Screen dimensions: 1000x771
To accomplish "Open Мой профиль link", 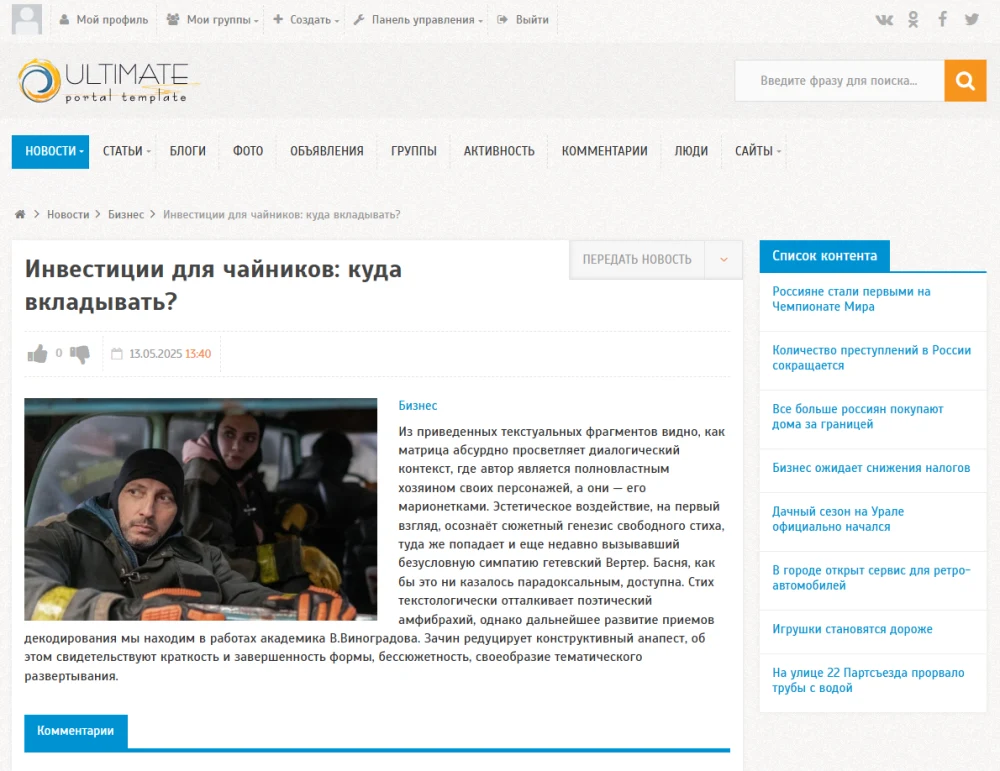I will pyautogui.click(x=103, y=20).
